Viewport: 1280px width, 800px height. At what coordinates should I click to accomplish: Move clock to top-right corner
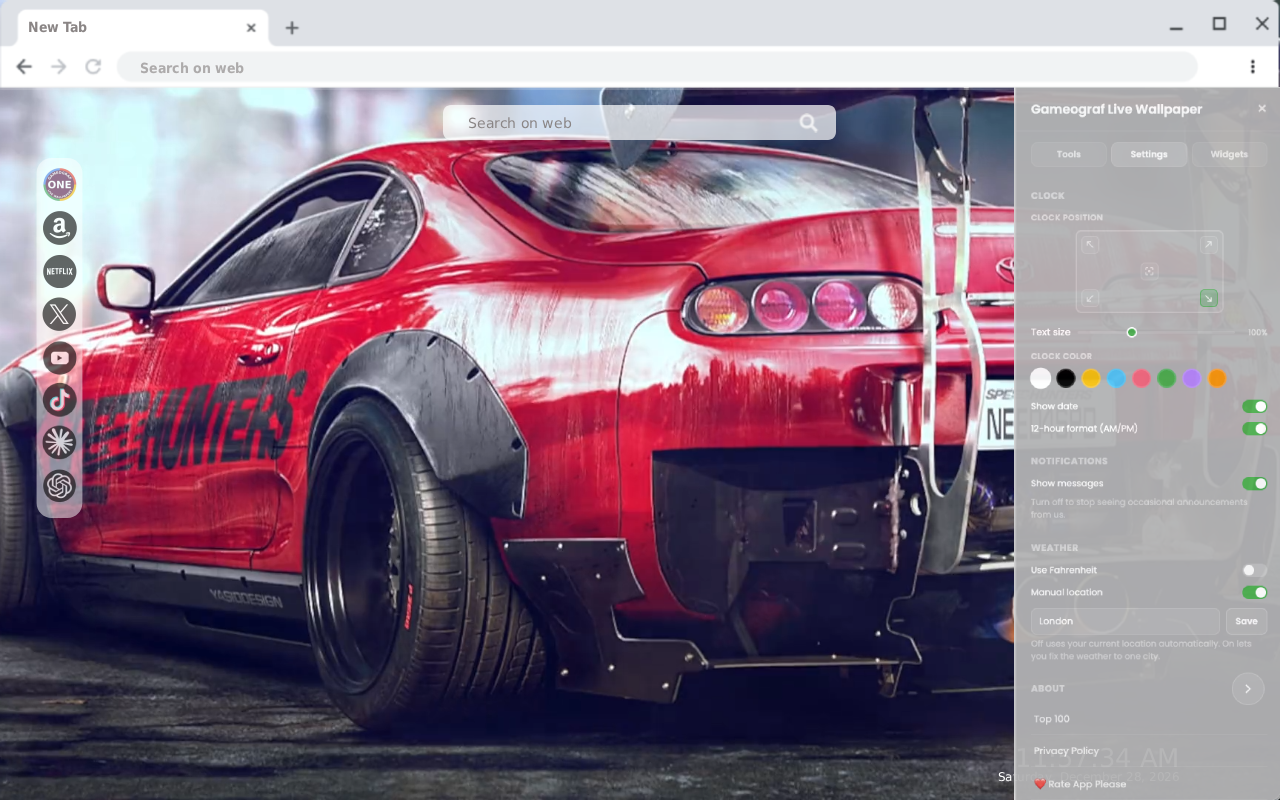(1209, 245)
